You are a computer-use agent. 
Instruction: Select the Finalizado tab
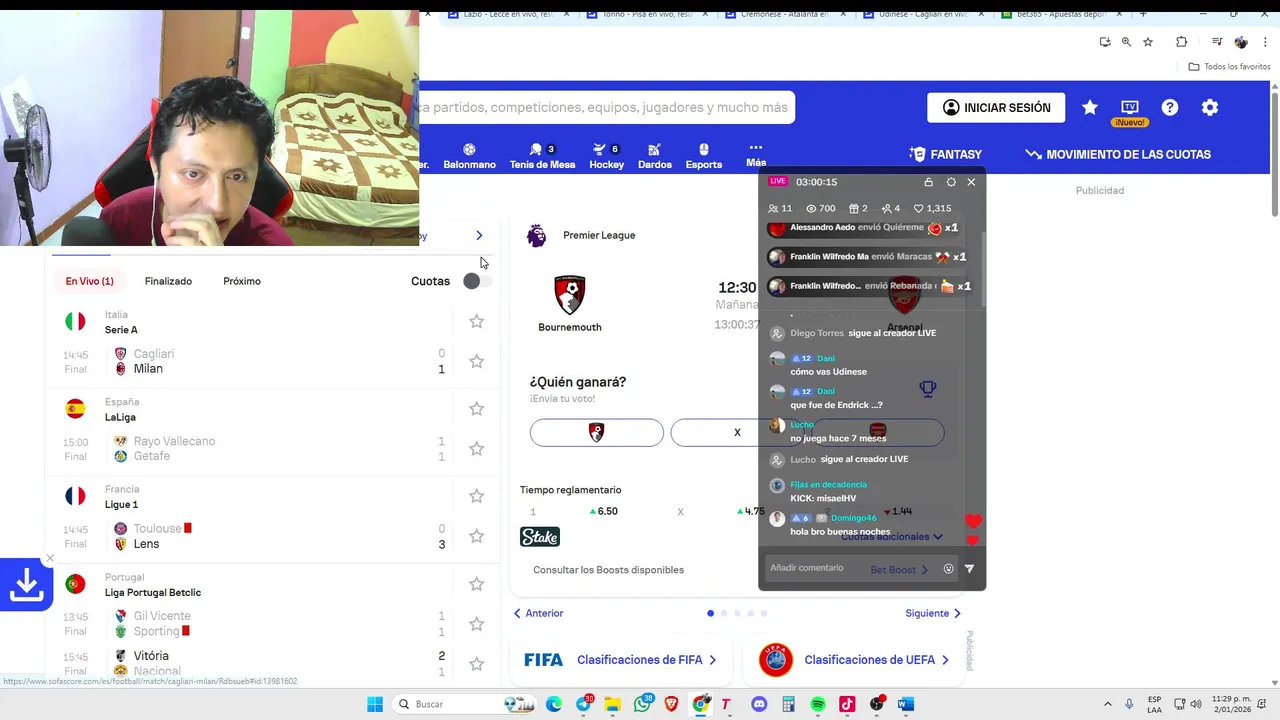168,281
